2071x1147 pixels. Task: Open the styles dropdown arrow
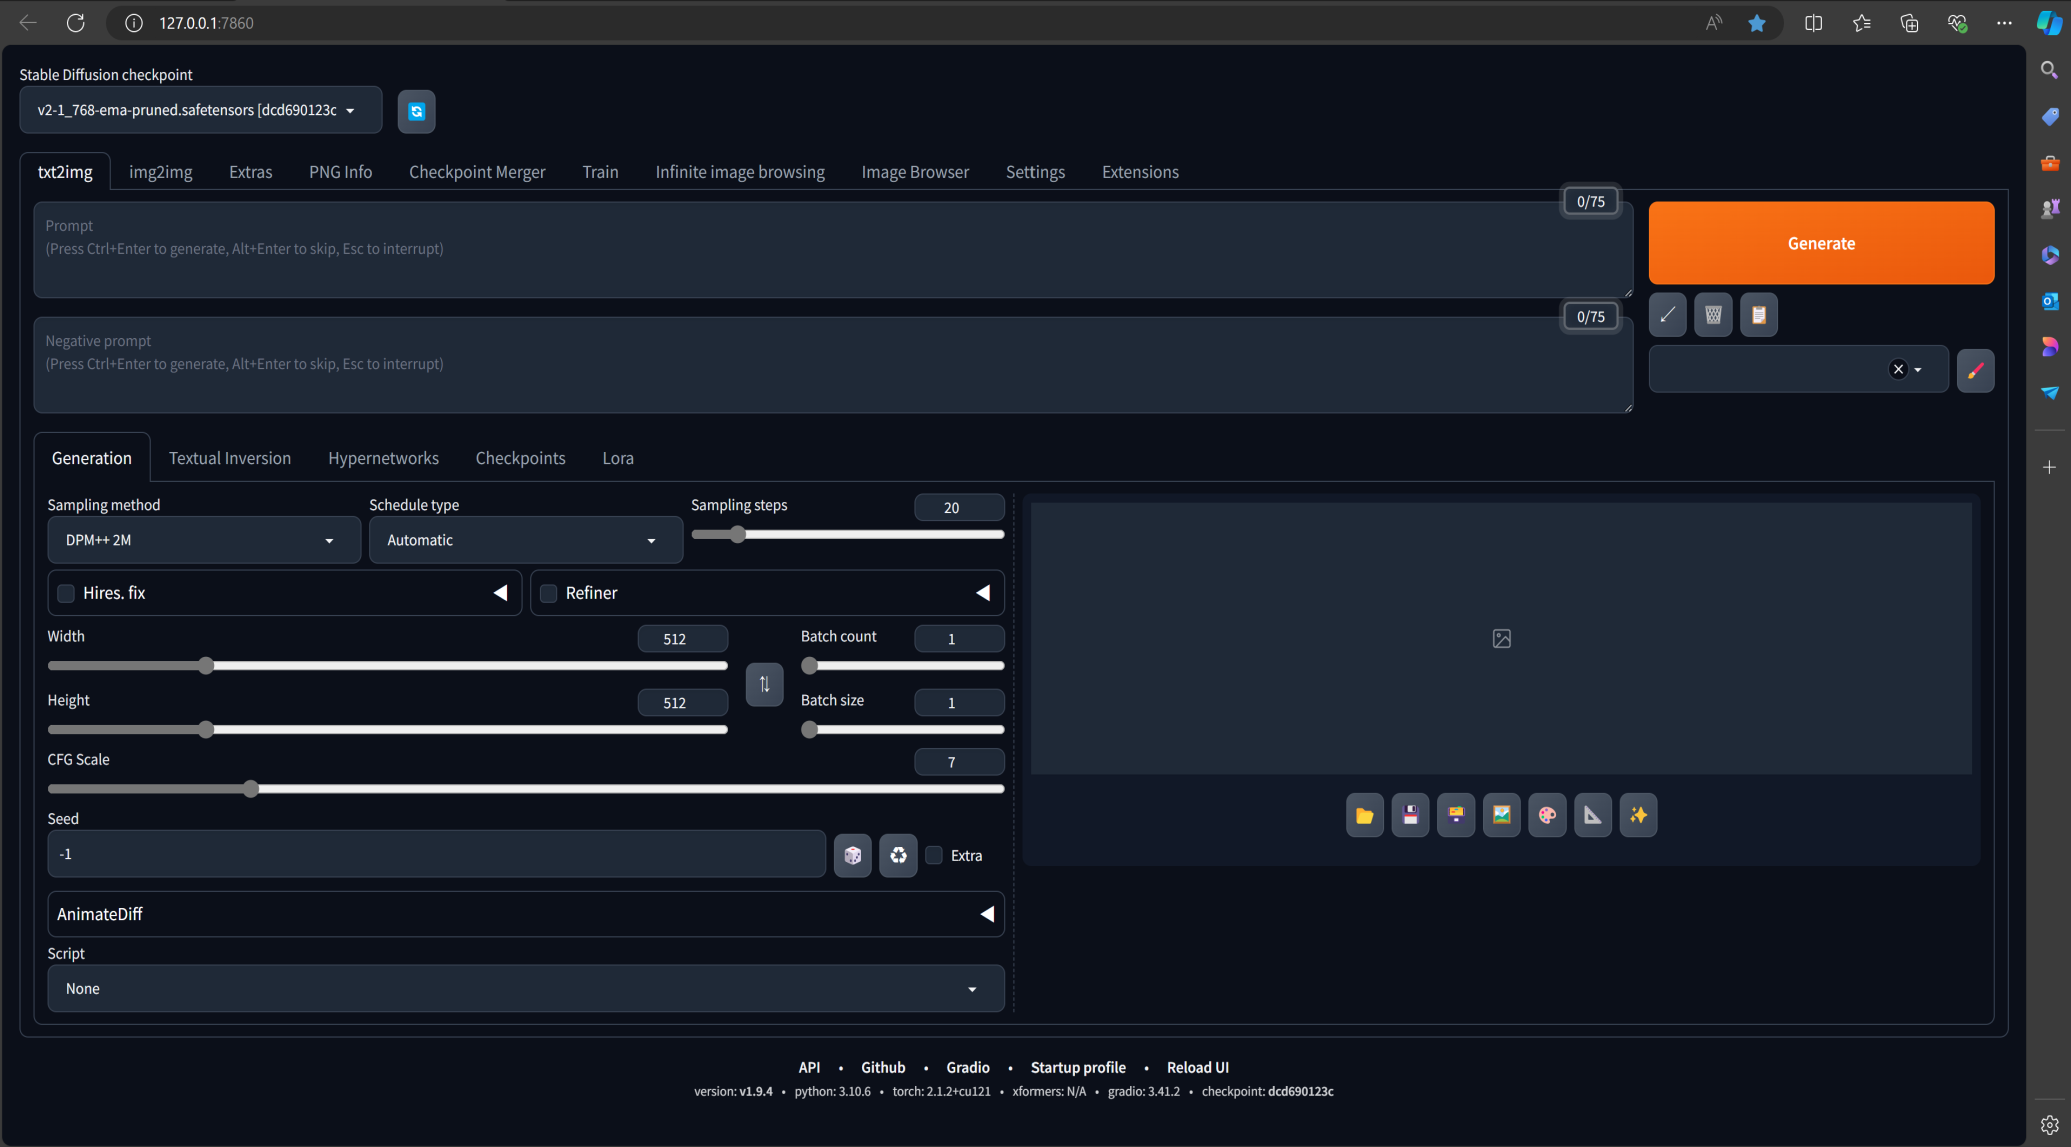pos(1918,370)
